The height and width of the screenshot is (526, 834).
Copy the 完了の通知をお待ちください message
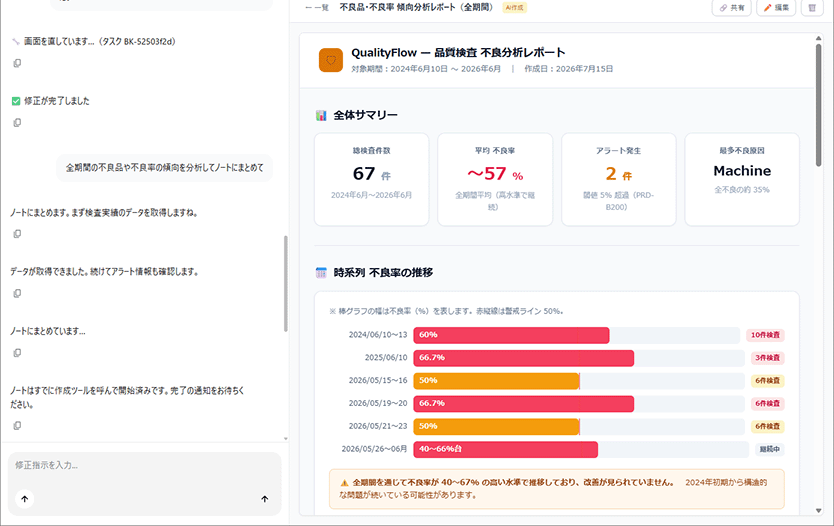coord(17,425)
